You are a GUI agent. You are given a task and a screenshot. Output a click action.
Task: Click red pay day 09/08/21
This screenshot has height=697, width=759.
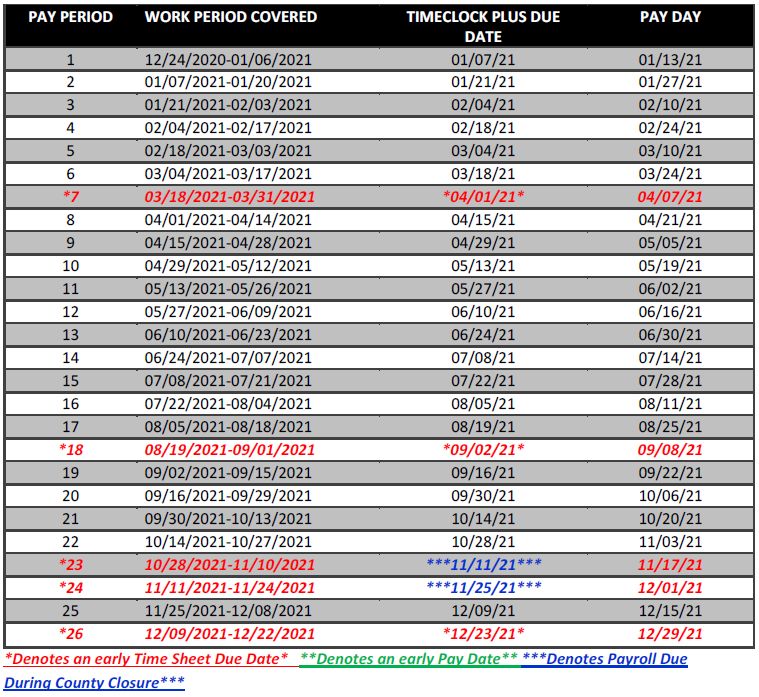[x=670, y=450]
